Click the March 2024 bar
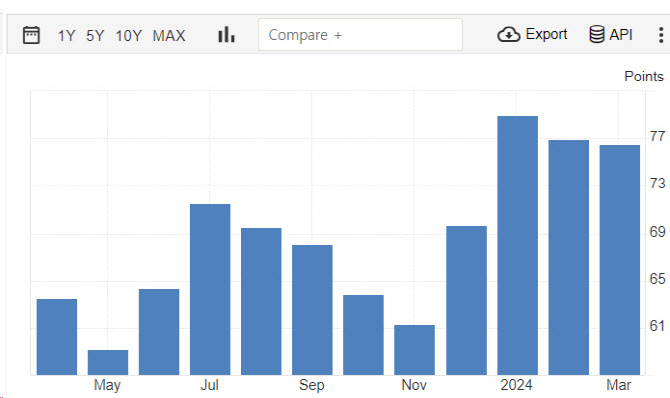 click(x=620, y=260)
